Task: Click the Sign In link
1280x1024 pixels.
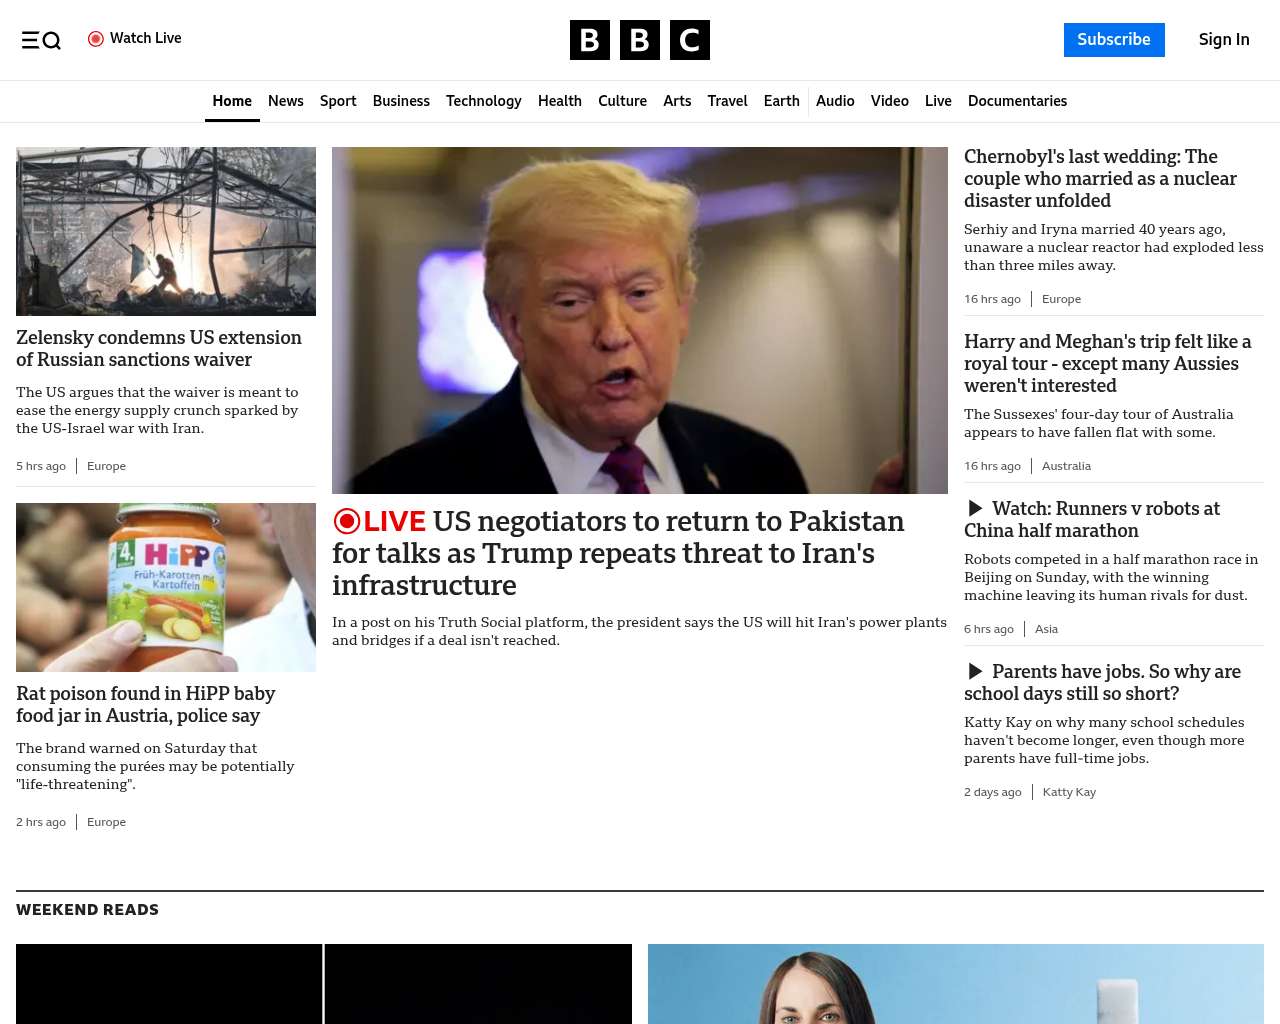Action: [1224, 40]
